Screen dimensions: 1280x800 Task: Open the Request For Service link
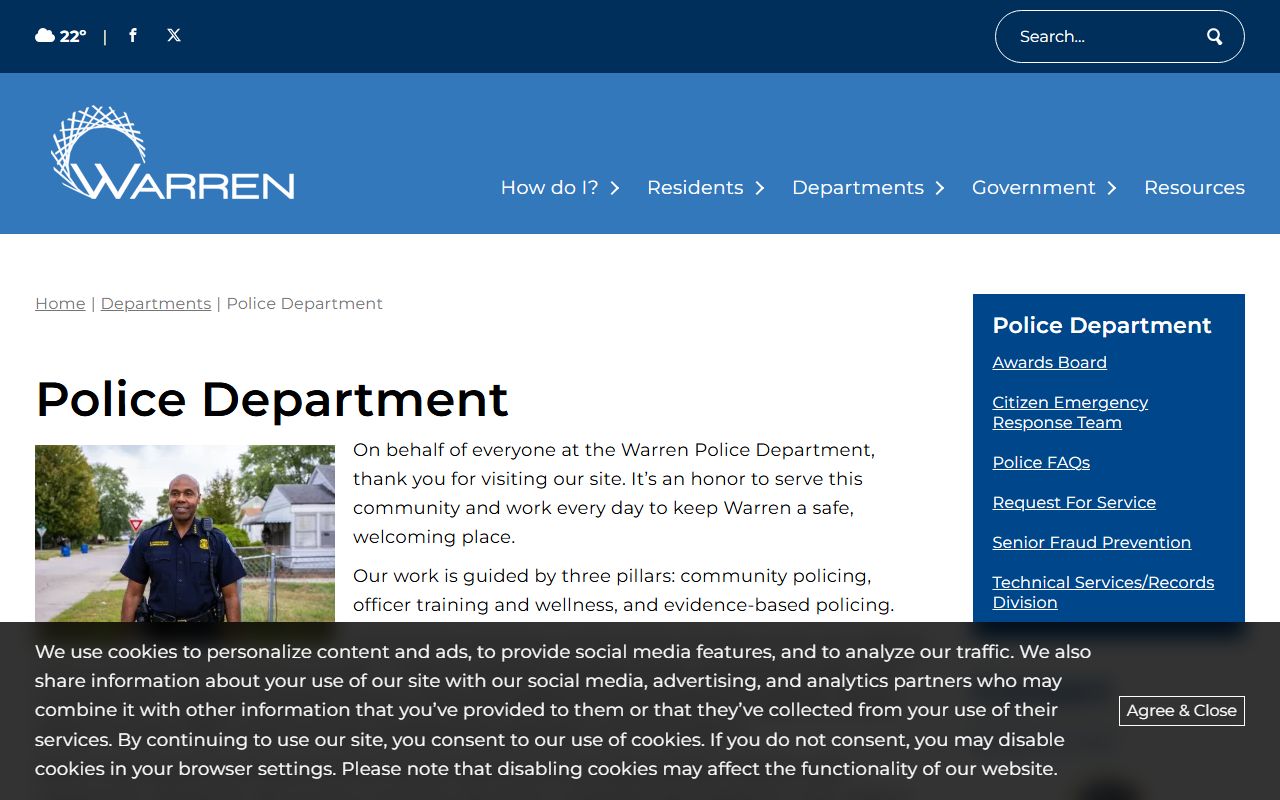(x=1074, y=503)
